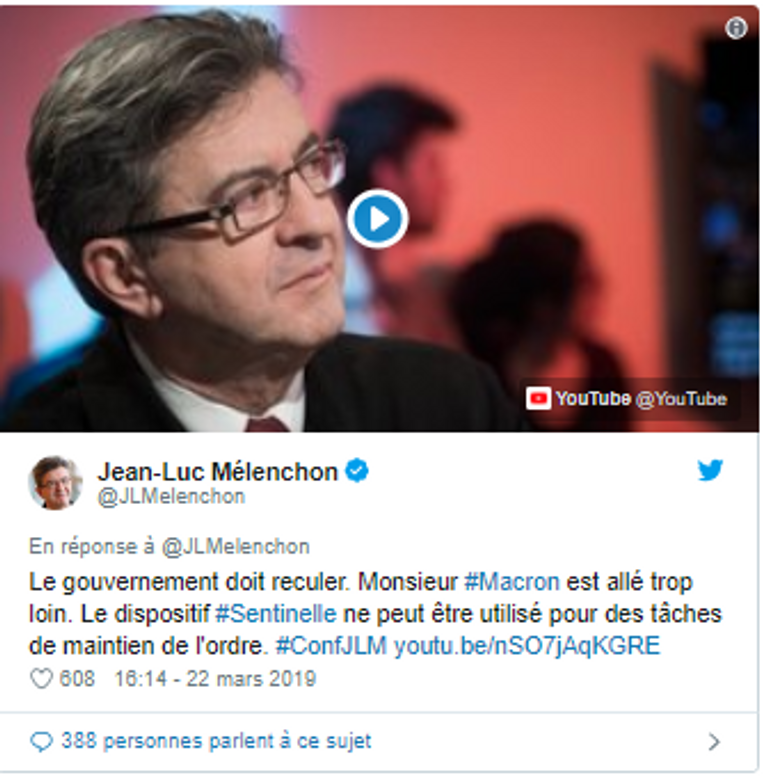Open the 16:14 - 22 mars 2019 timestamp
Screen dimensions: 768x779
click(215, 679)
